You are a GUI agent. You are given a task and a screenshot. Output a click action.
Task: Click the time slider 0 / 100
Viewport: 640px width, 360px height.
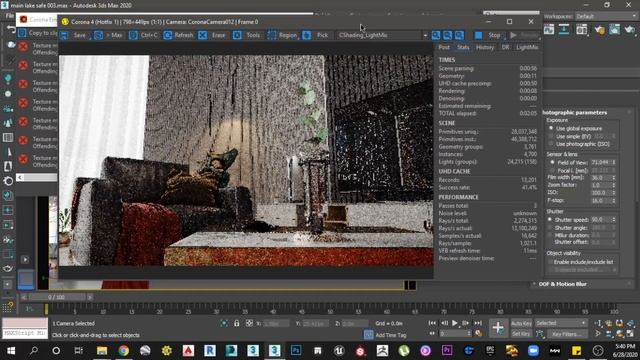click(57, 297)
